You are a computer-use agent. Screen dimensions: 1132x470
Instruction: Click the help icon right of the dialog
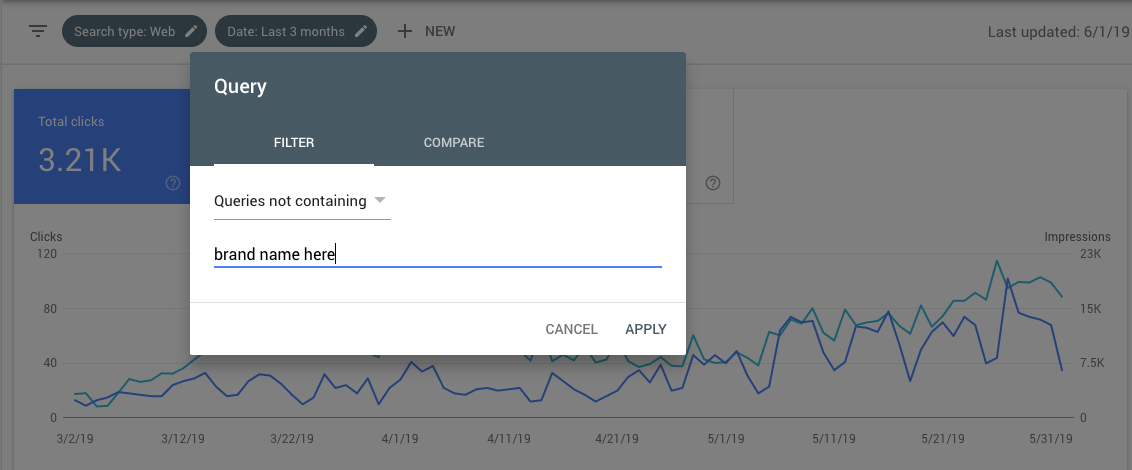pyautogui.click(x=713, y=183)
